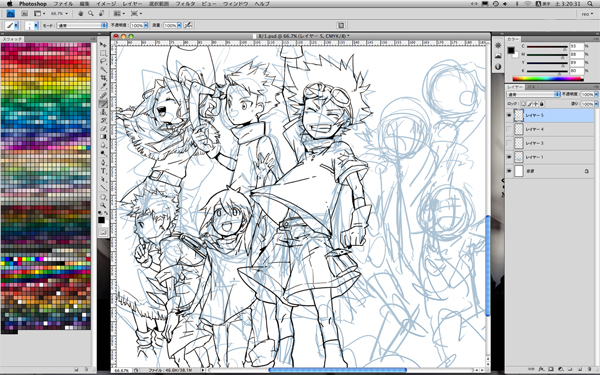
Task: Select the Move tool in the toolbox
Action: coord(103,45)
